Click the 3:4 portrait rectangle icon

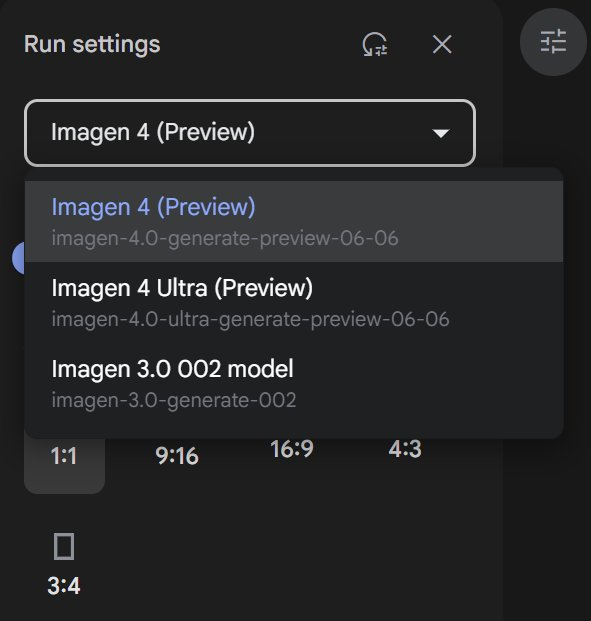click(64, 546)
